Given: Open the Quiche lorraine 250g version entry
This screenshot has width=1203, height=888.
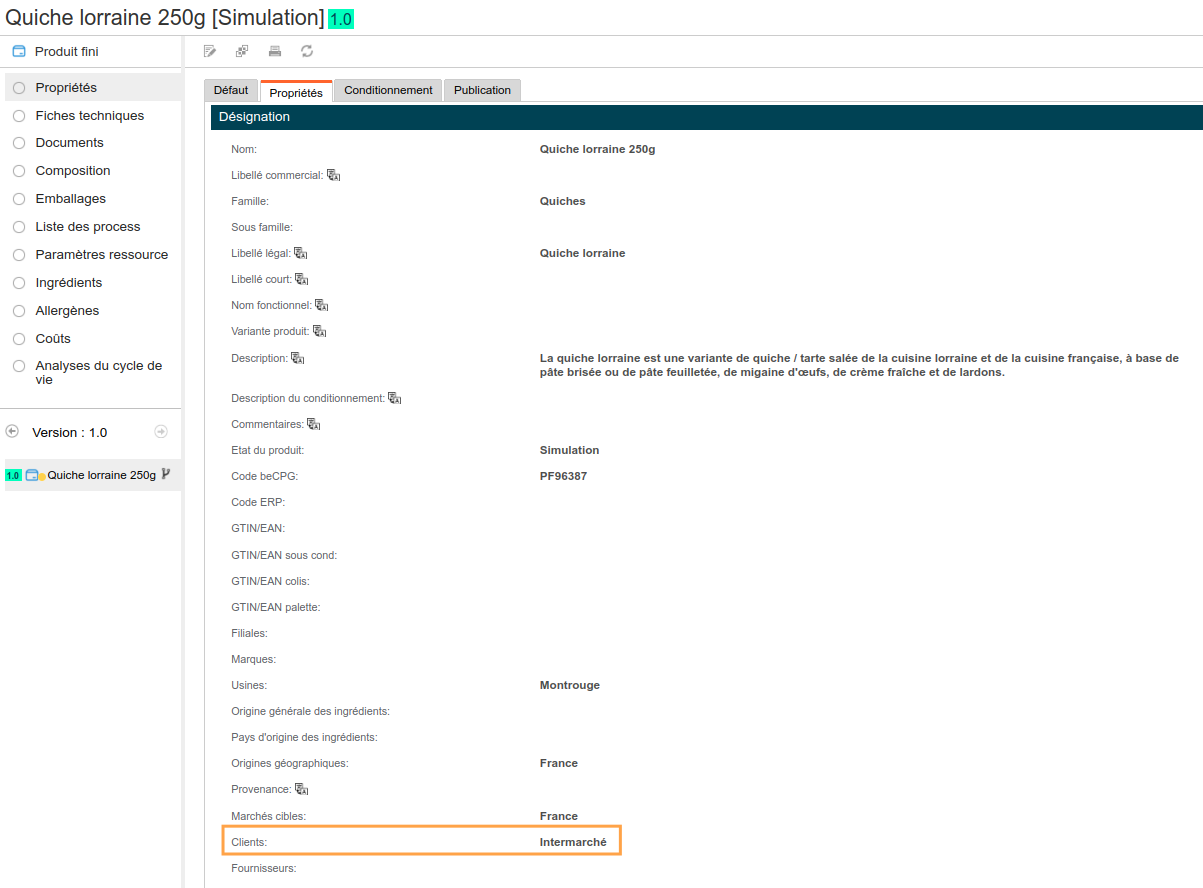Looking at the screenshot, I should click(101, 475).
